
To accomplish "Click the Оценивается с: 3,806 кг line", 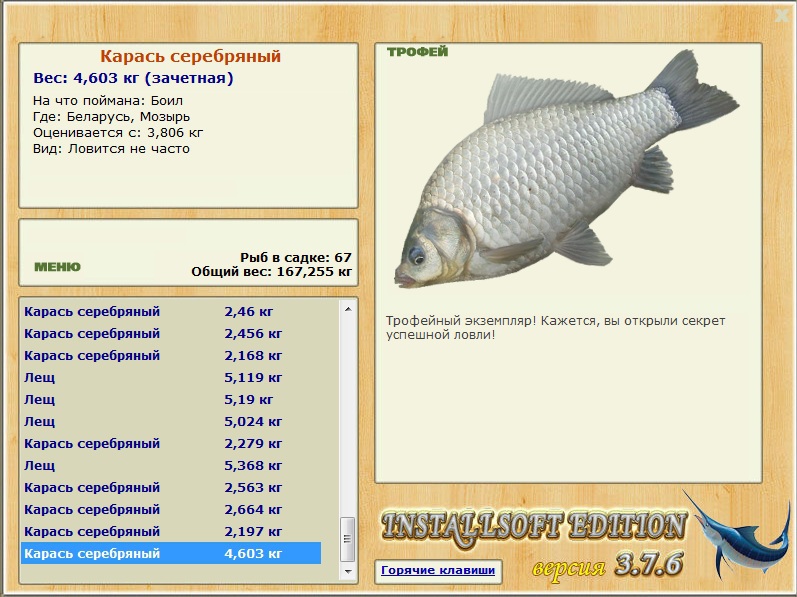I will pos(118,133).
